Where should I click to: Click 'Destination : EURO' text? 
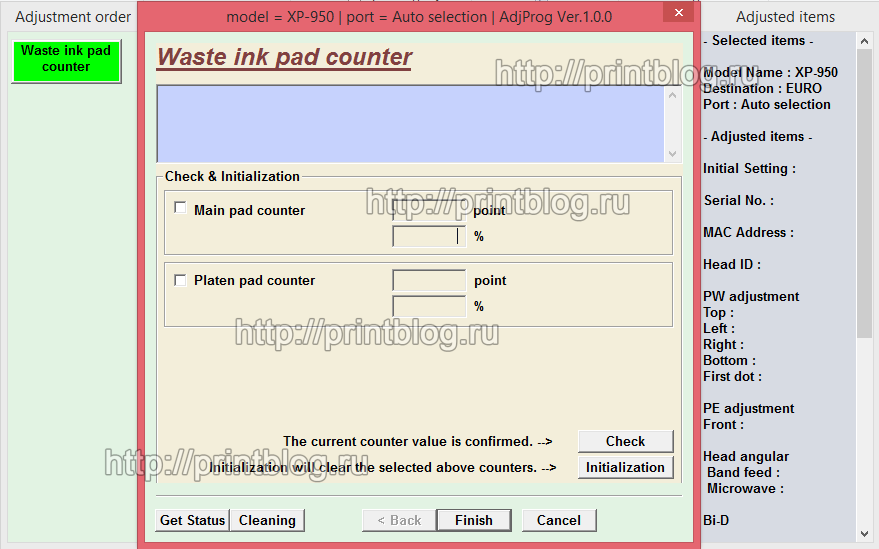click(x=762, y=89)
